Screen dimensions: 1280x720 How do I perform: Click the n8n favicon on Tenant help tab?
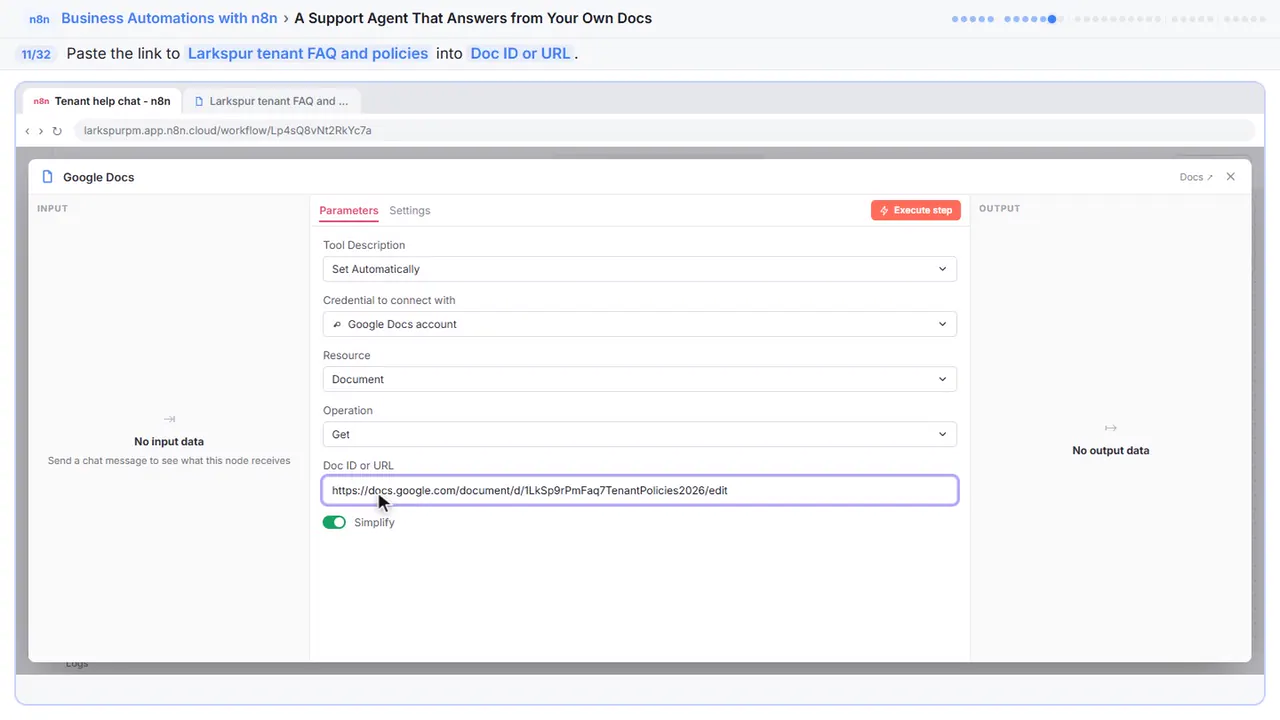click(x=41, y=101)
